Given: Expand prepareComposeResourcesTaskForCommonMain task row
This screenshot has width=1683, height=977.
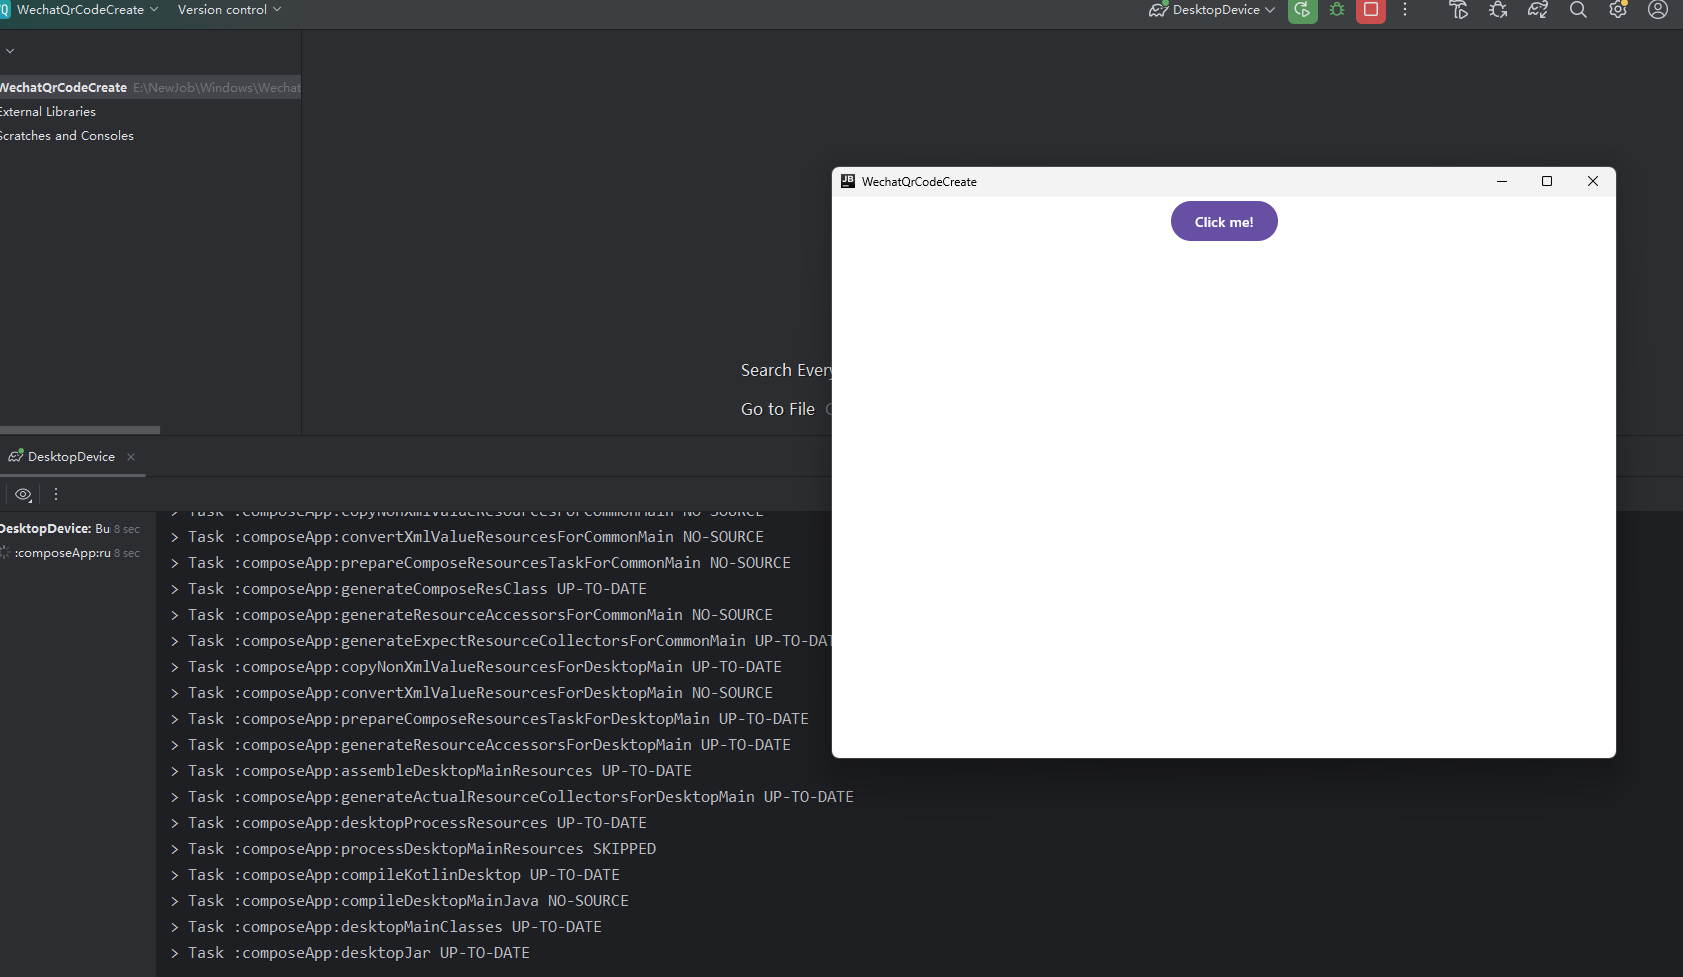Looking at the screenshot, I should click(x=174, y=563).
